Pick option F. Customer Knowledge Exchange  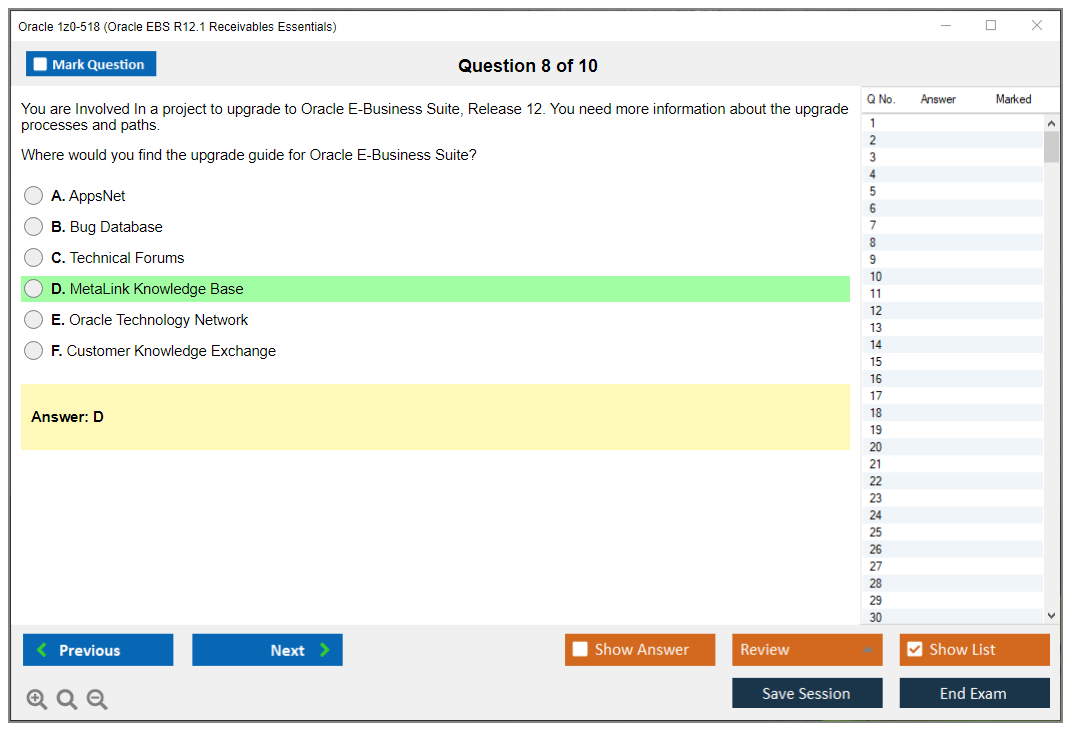coord(34,351)
